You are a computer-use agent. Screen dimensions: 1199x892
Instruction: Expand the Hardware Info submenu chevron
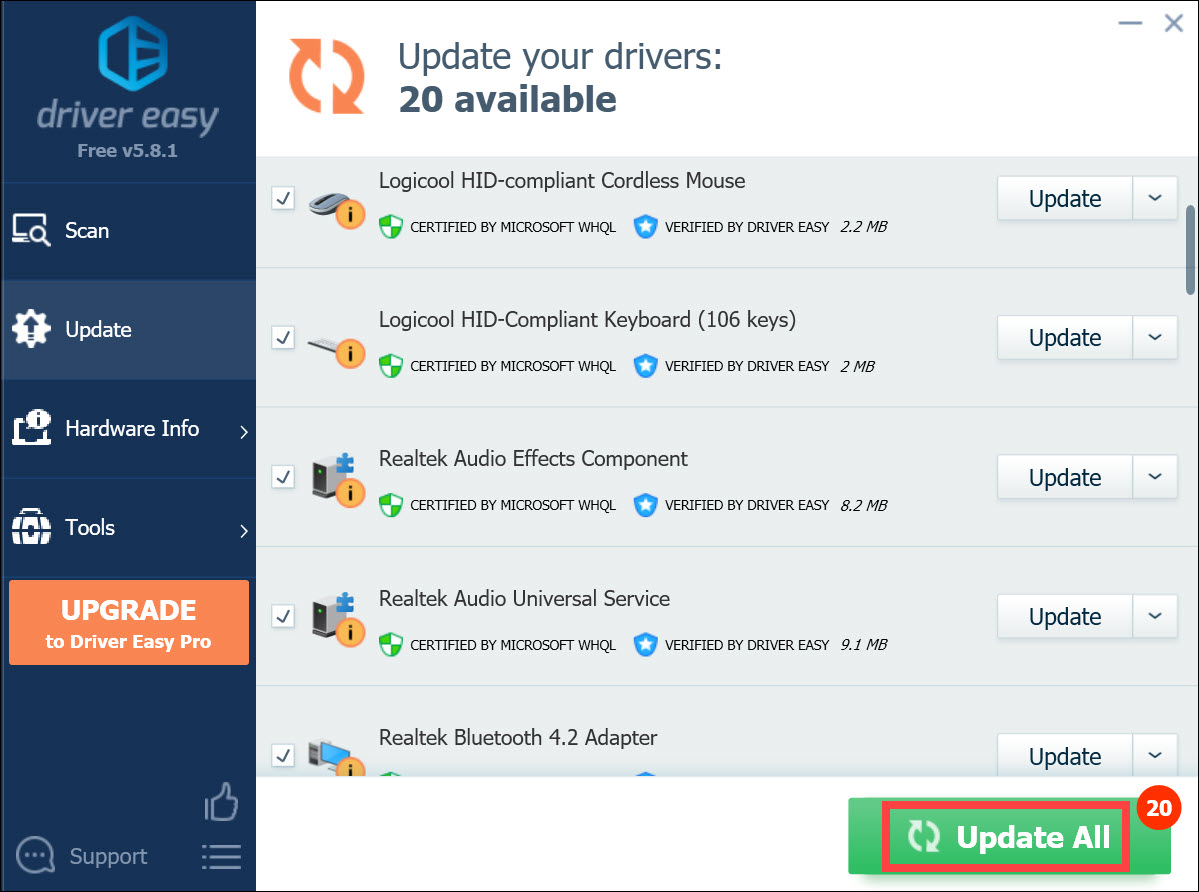click(x=244, y=432)
